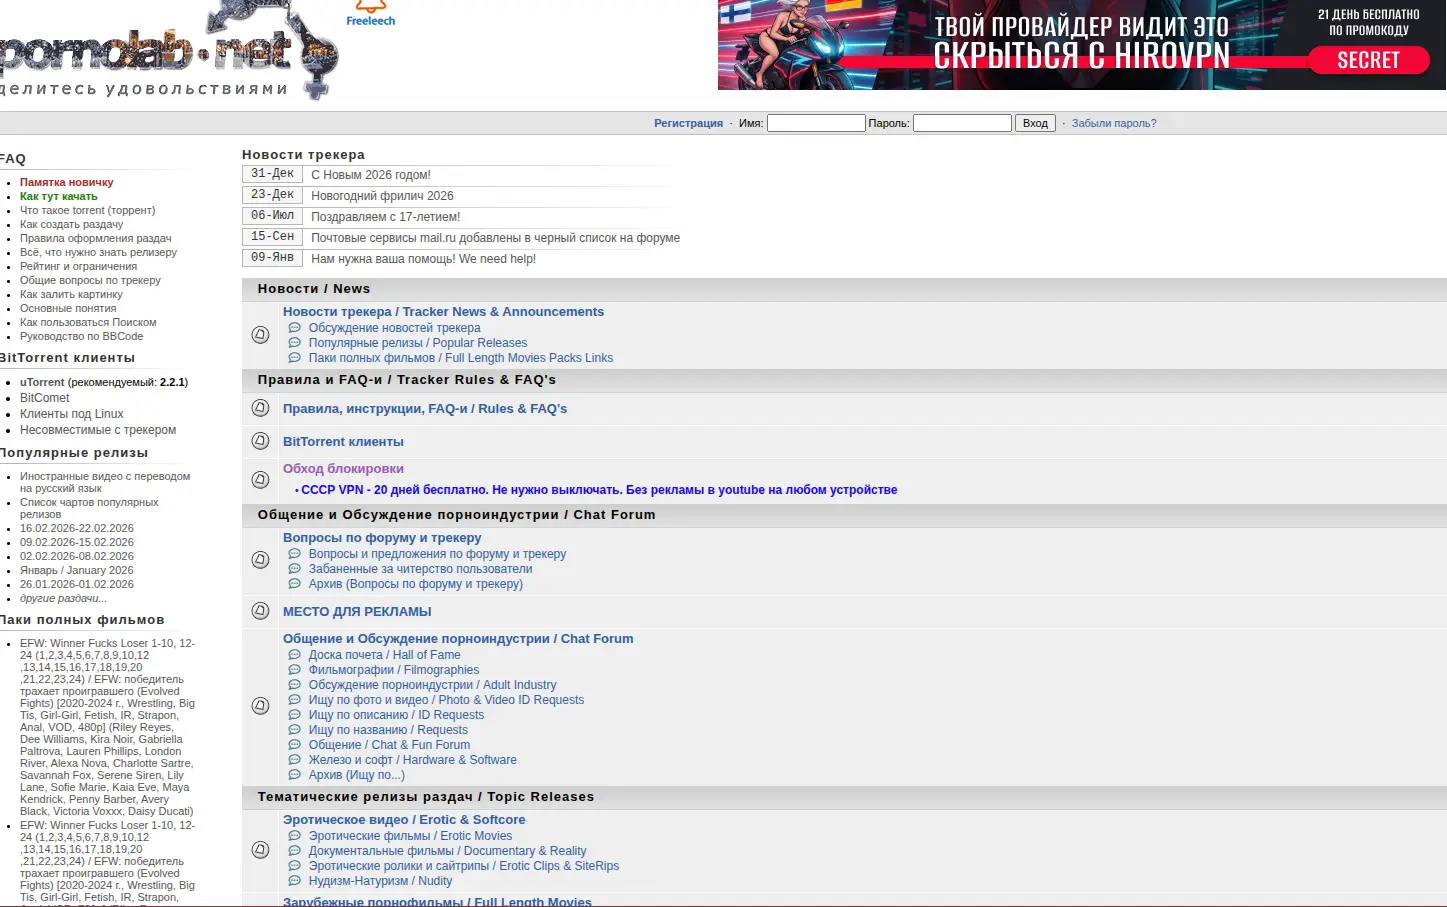Click the forum icon beside BitTorrent клиенты
The width and height of the screenshot is (1447, 907).
coord(260,441)
